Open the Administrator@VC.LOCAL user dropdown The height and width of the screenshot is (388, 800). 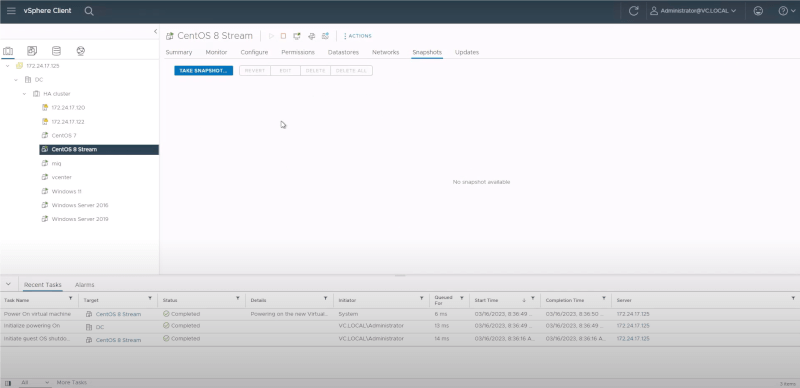(693, 11)
